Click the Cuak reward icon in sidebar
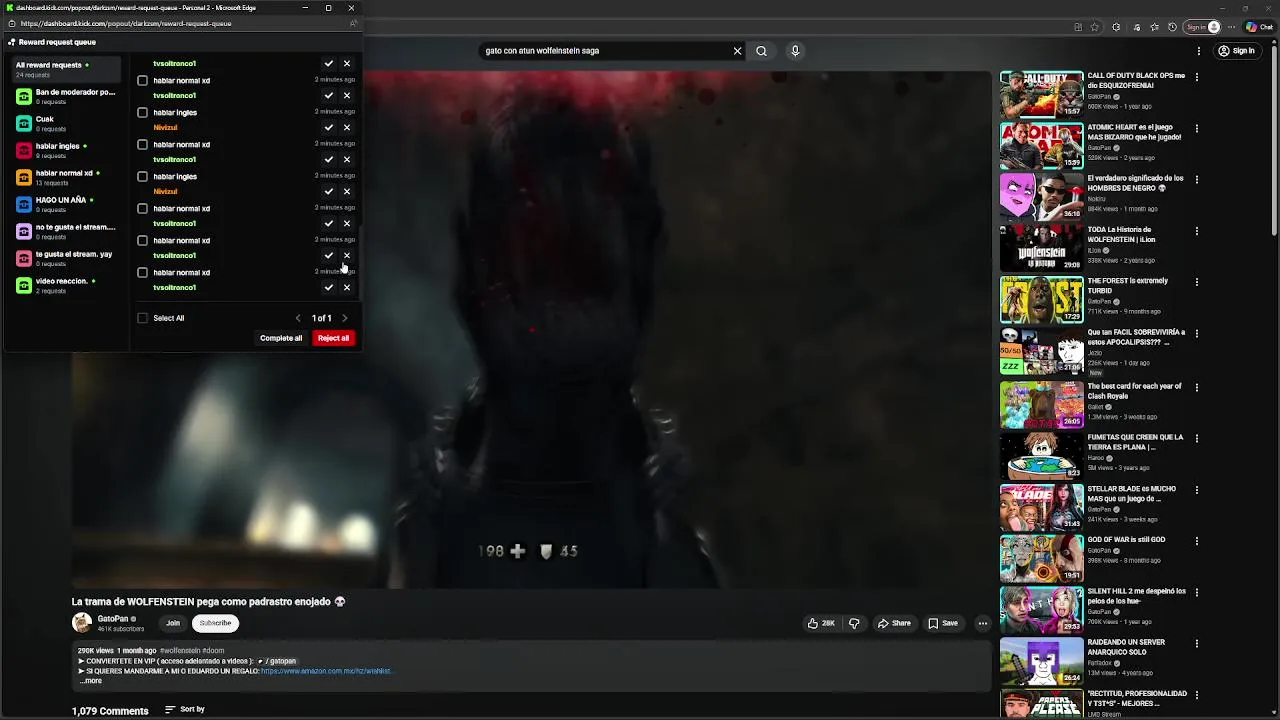This screenshot has height=720, width=1280. (24, 123)
